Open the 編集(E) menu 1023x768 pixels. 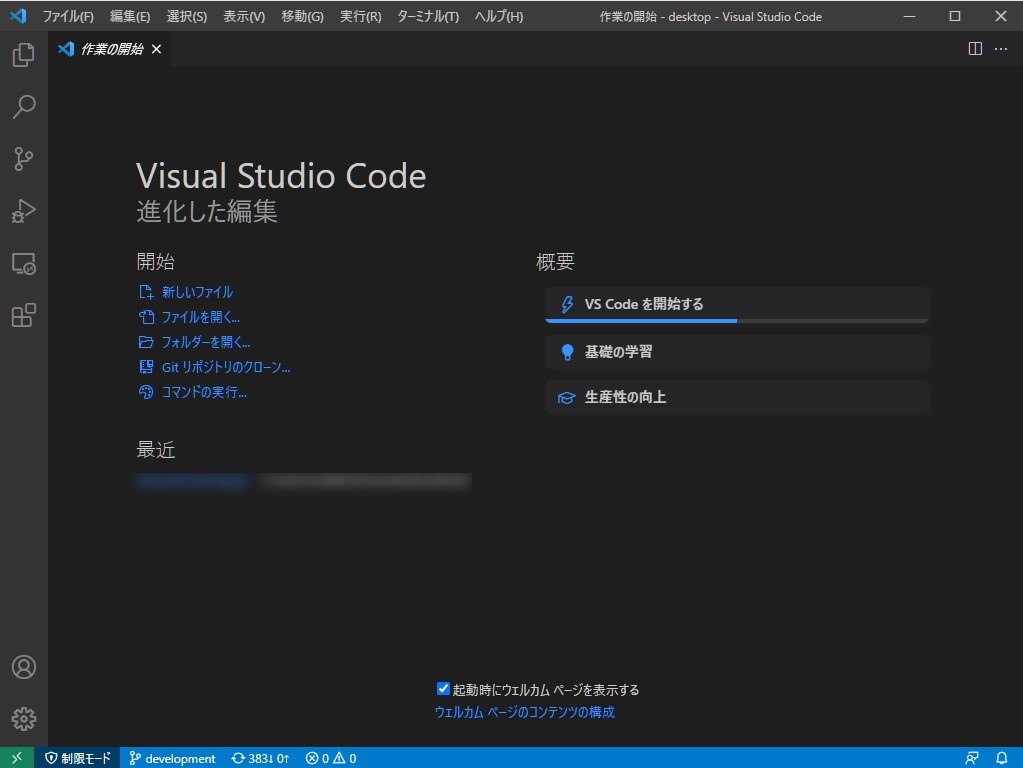click(x=130, y=16)
